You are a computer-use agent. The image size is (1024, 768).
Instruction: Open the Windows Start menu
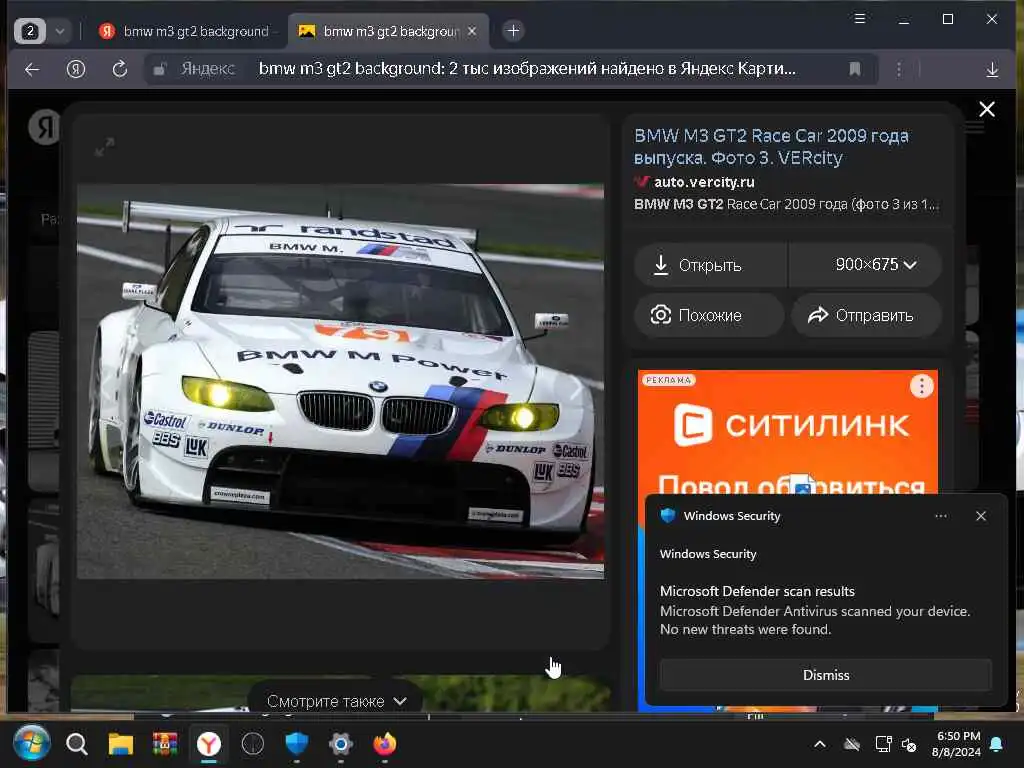click(x=31, y=743)
